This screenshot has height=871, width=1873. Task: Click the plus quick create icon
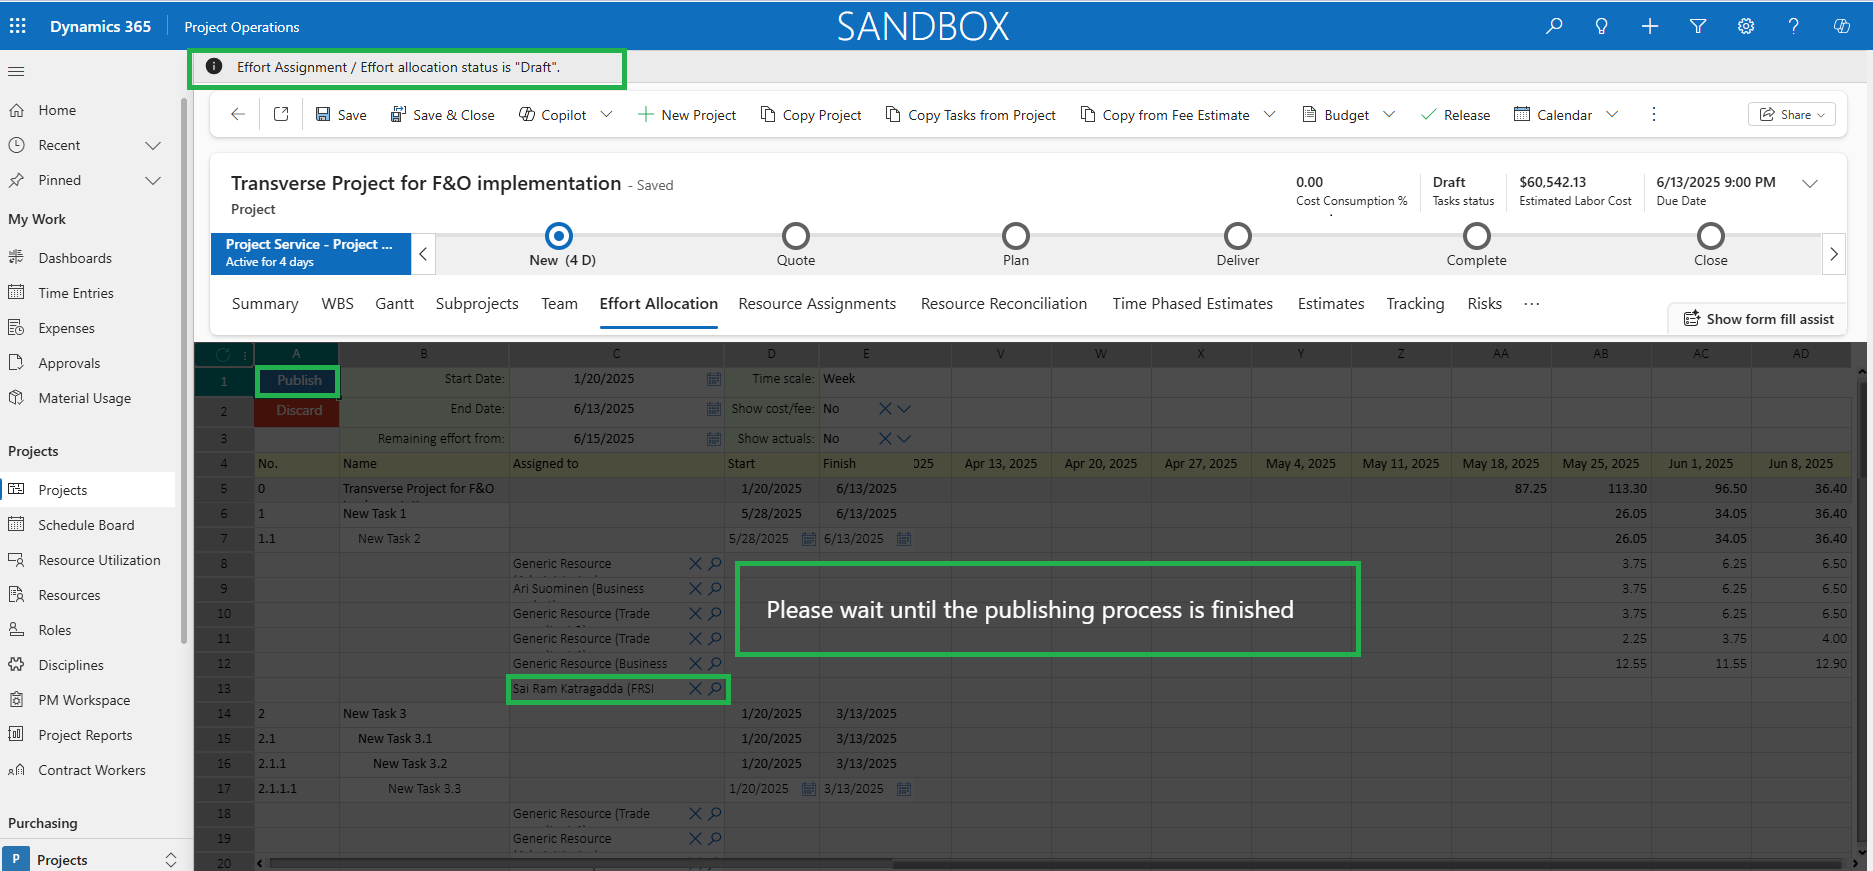point(1650,26)
